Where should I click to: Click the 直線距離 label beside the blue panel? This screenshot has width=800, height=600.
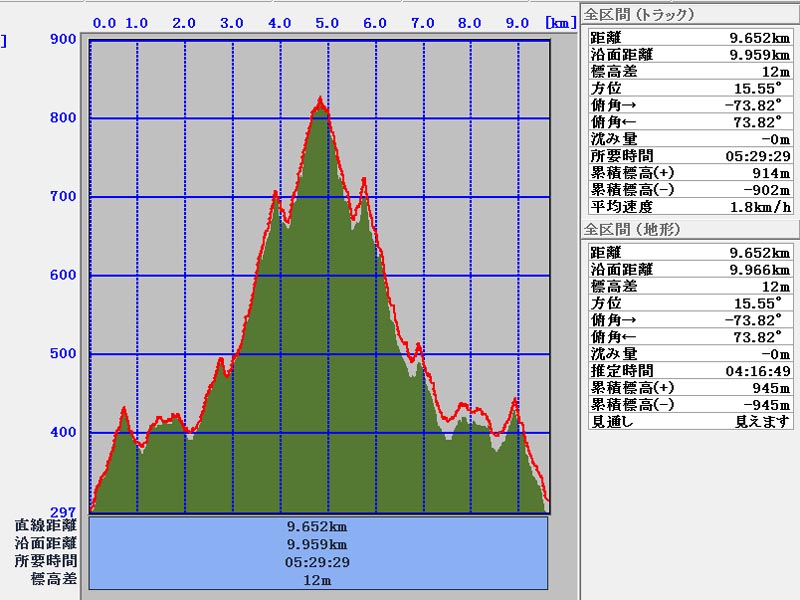click(46, 525)
